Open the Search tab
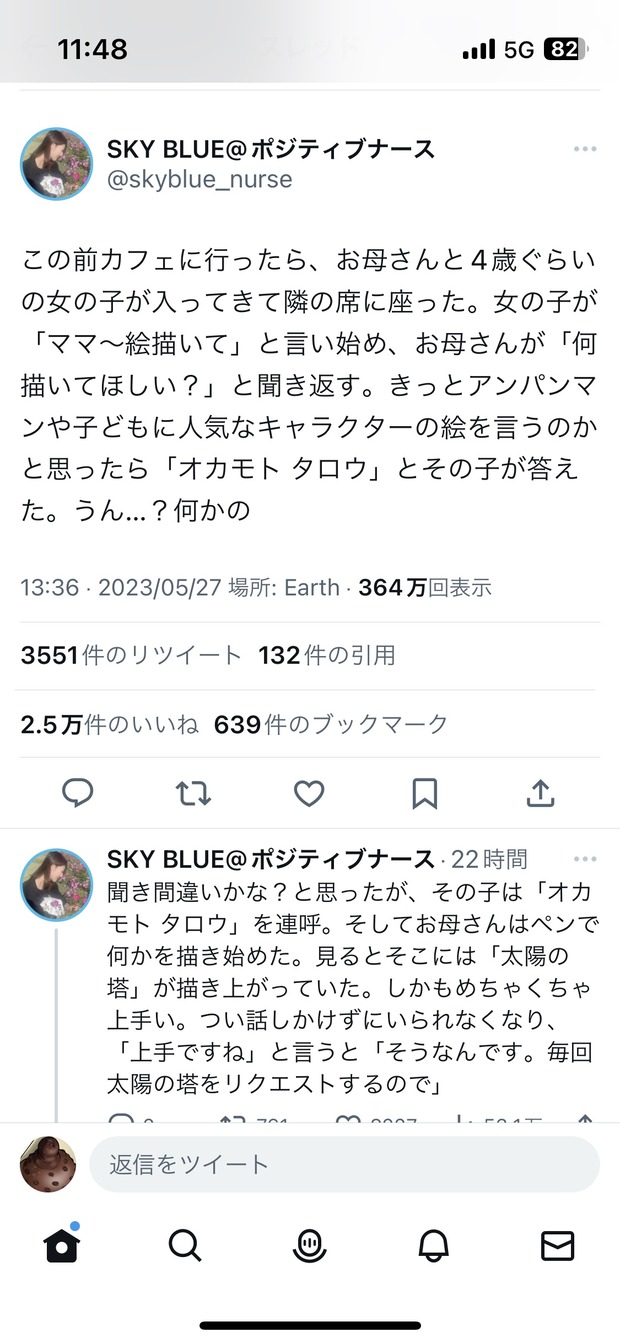620x1343 pixels. pos(185,1245)
